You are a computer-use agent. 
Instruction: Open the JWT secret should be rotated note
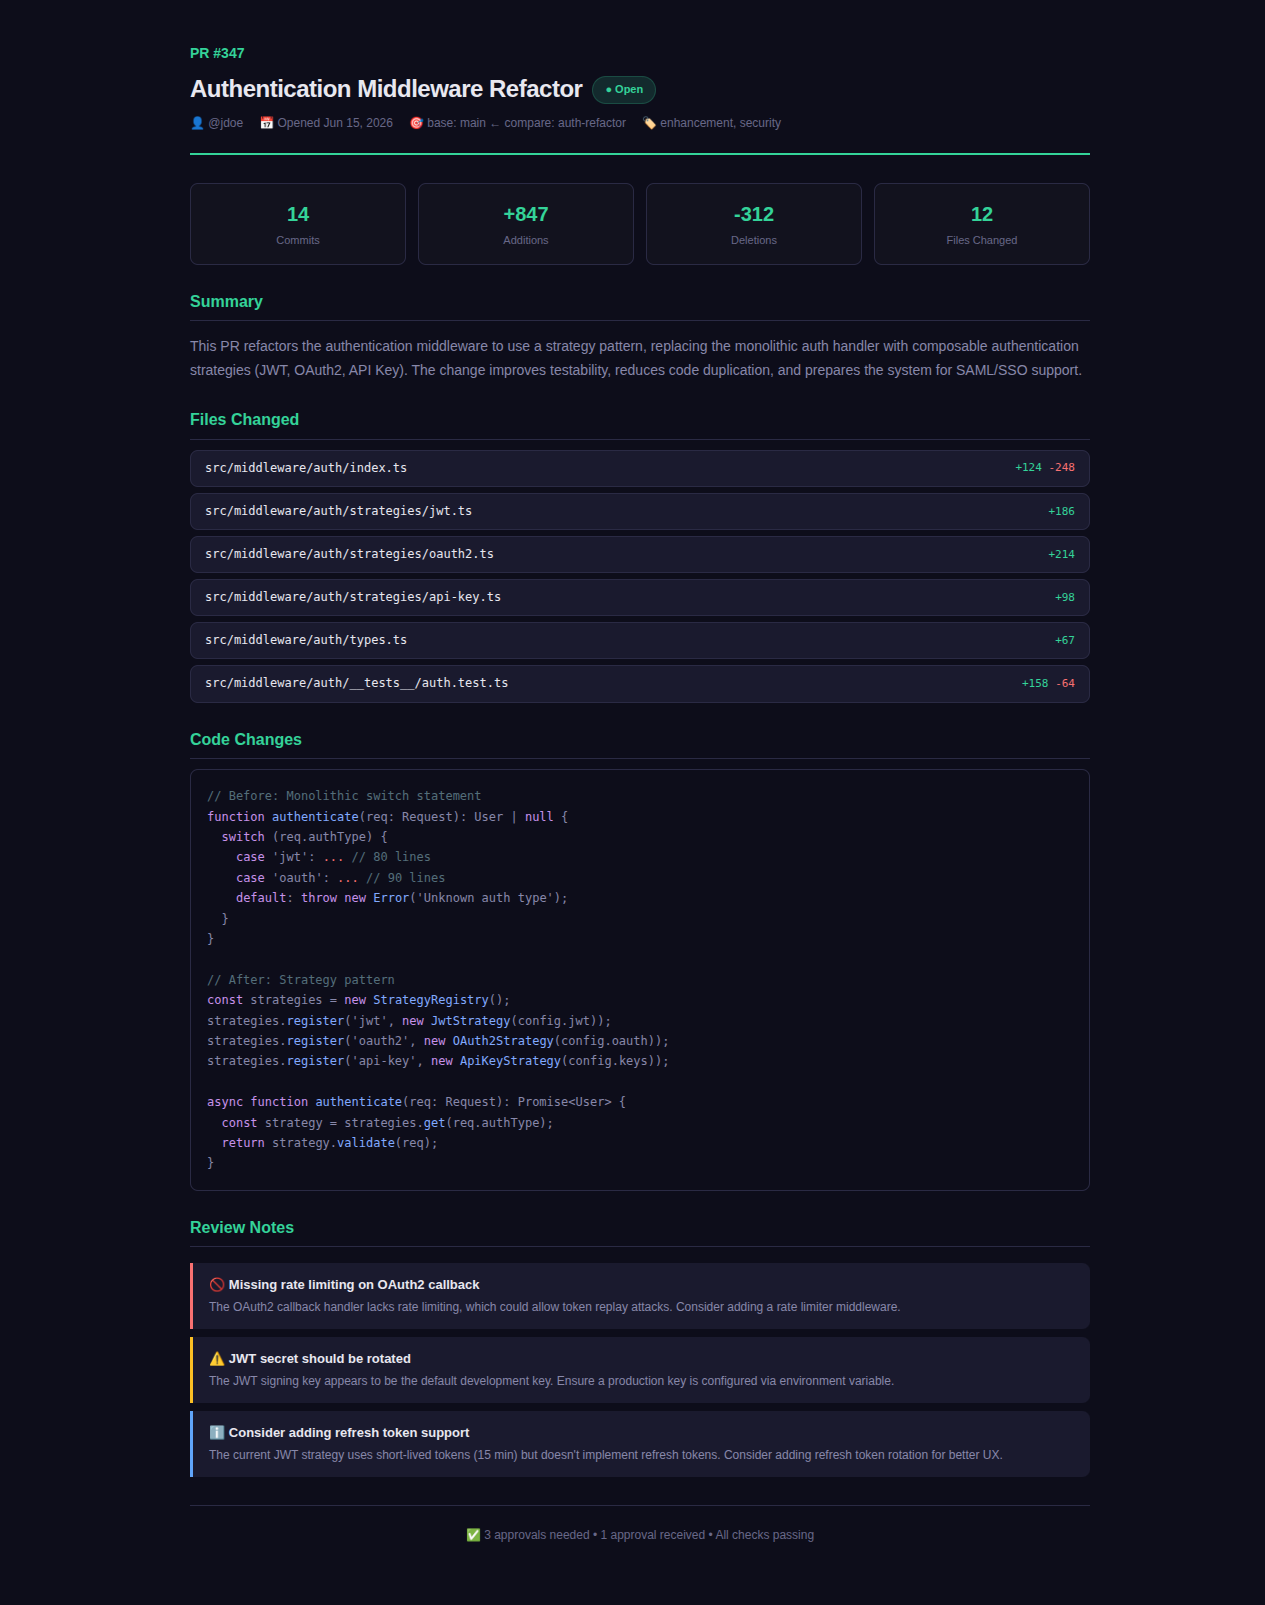pyautogui.click(x=640, y=1370)
